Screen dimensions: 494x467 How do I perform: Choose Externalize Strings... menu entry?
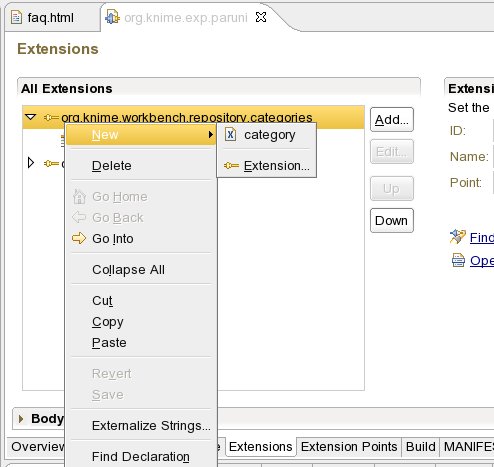click(x=141, y=426)
